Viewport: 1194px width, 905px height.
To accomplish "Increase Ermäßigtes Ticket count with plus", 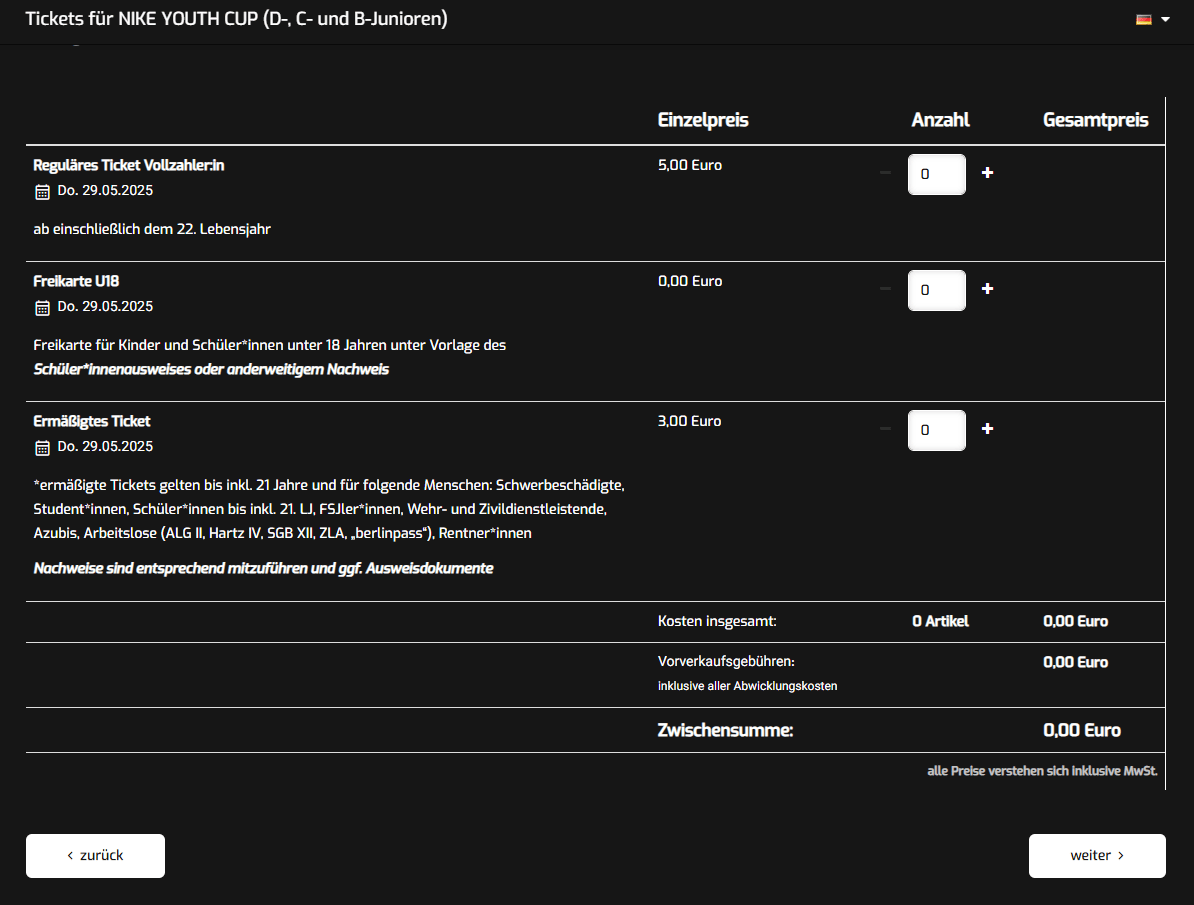I will 987,429.
